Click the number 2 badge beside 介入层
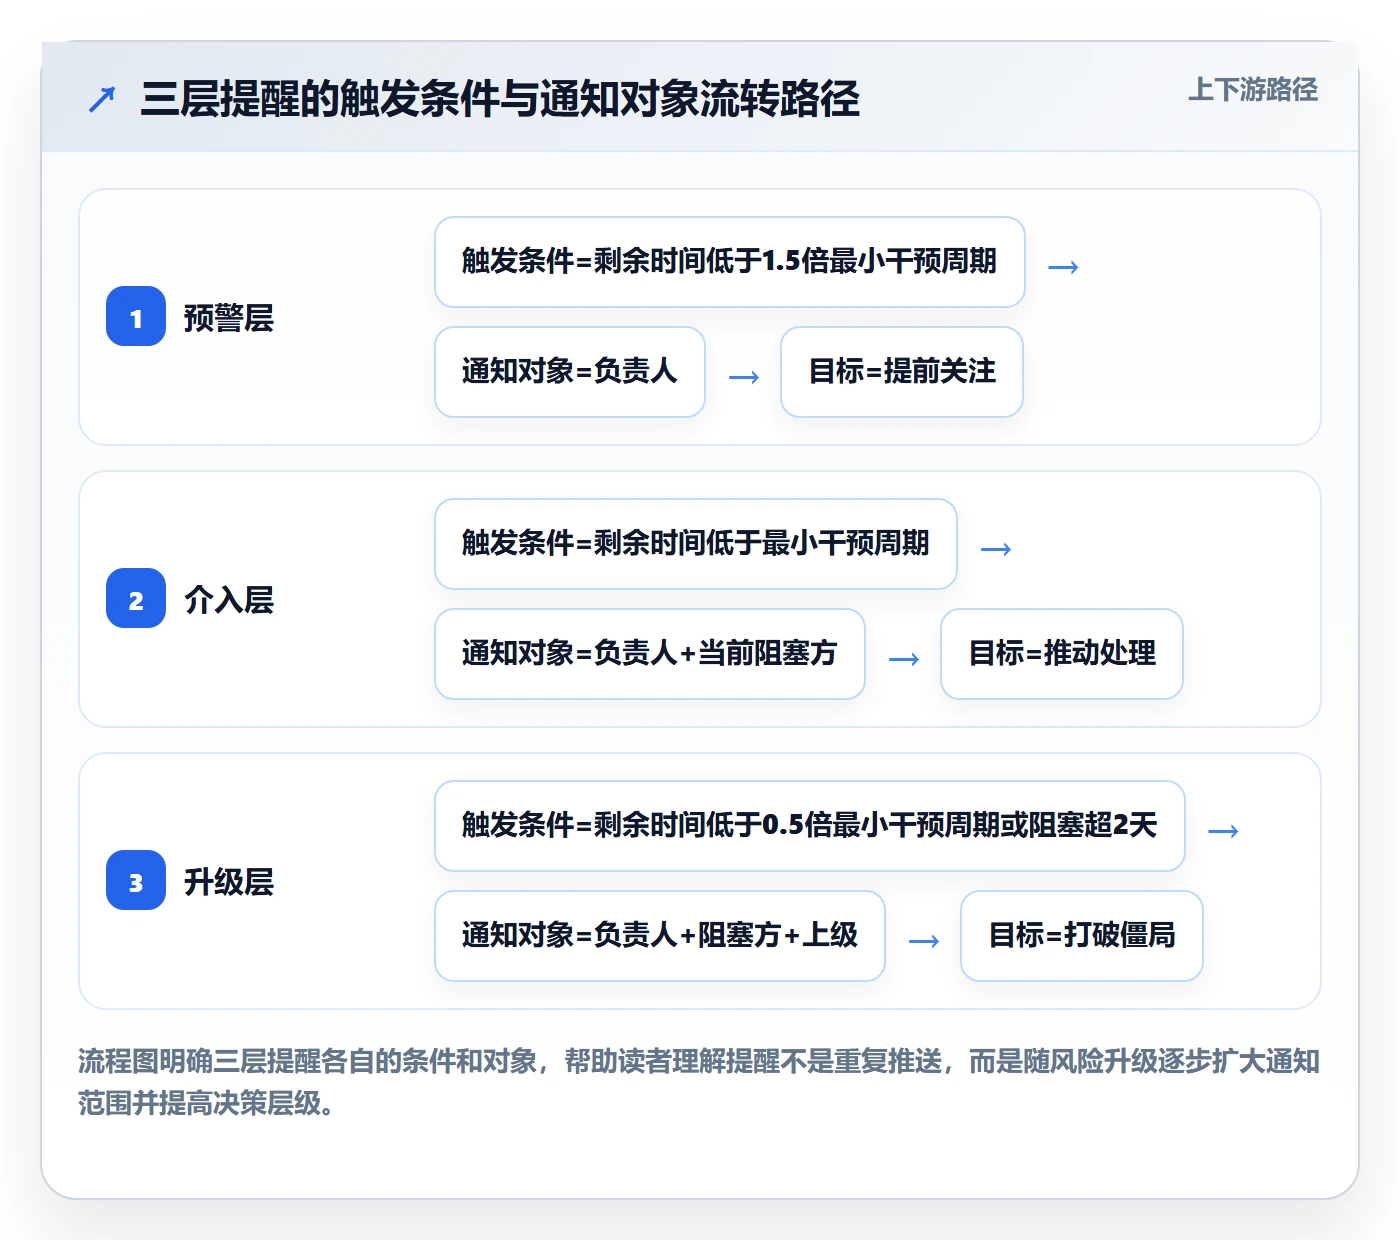1400x1240 pixels. click(136, 599)
